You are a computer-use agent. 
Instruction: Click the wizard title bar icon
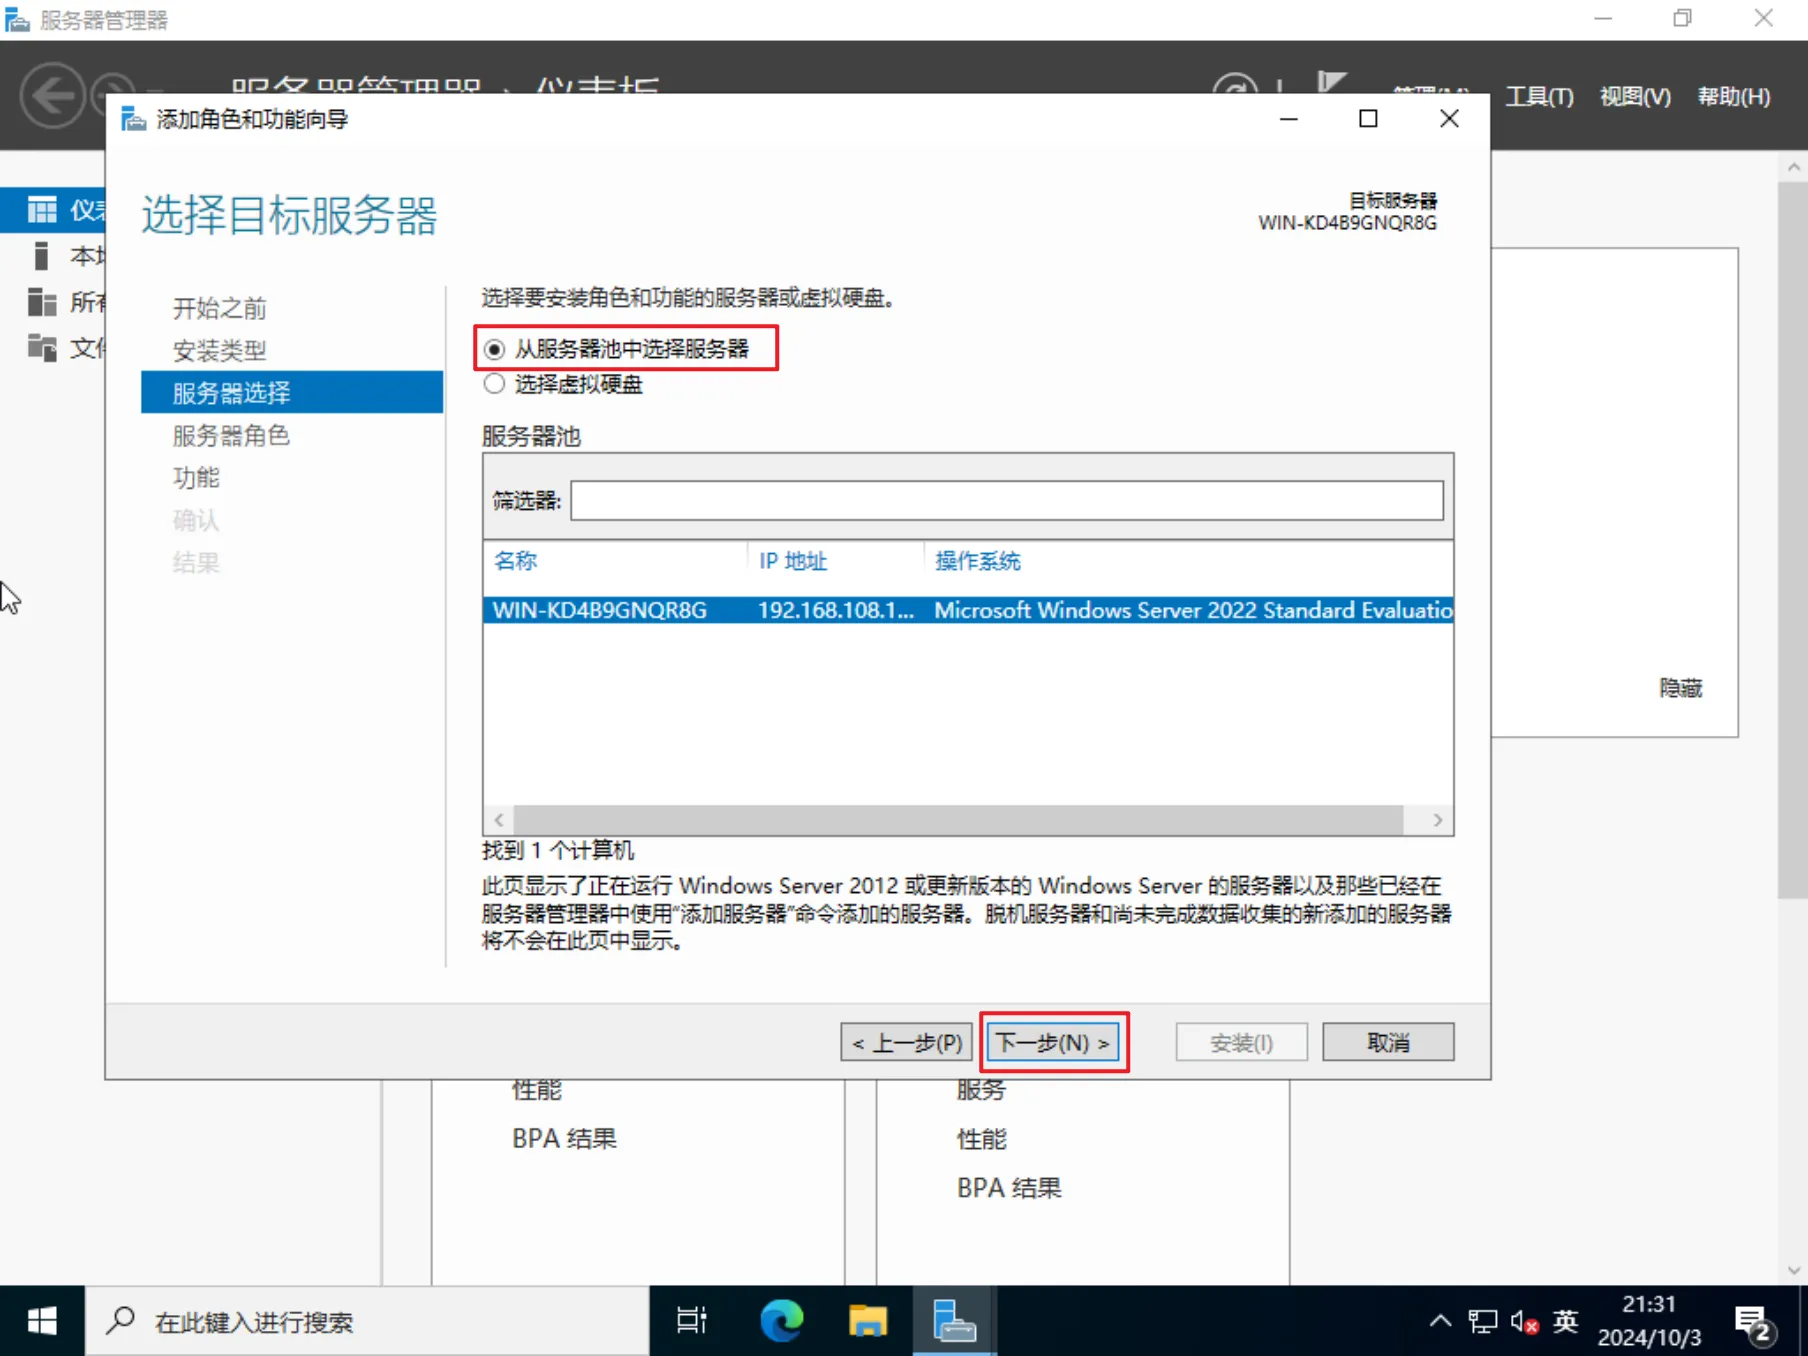pyautogui.click(x=133, y=119)
